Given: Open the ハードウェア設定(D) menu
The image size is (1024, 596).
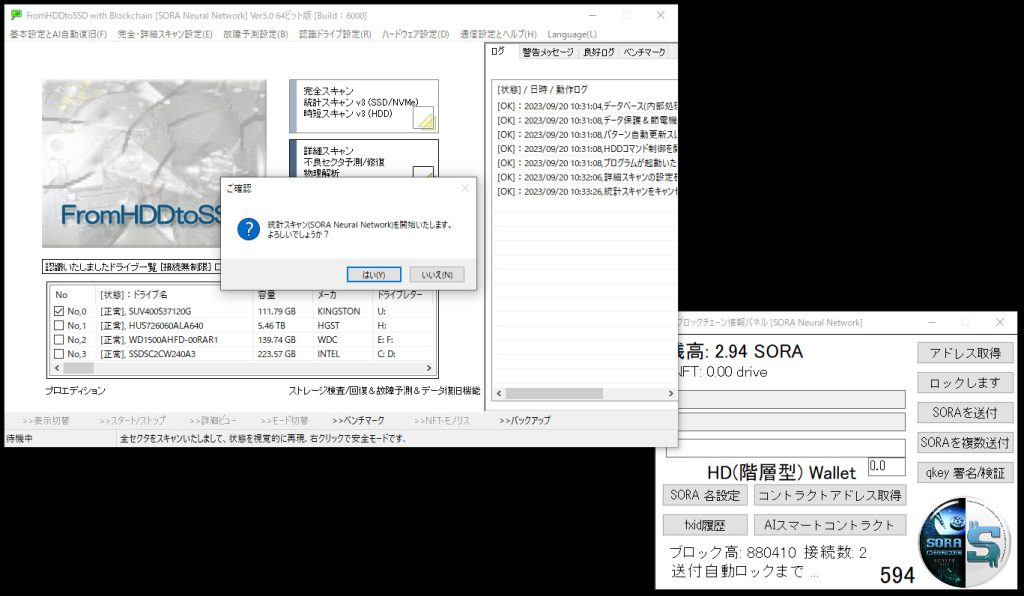Looking at the screenshot, I should click(415, 34).
